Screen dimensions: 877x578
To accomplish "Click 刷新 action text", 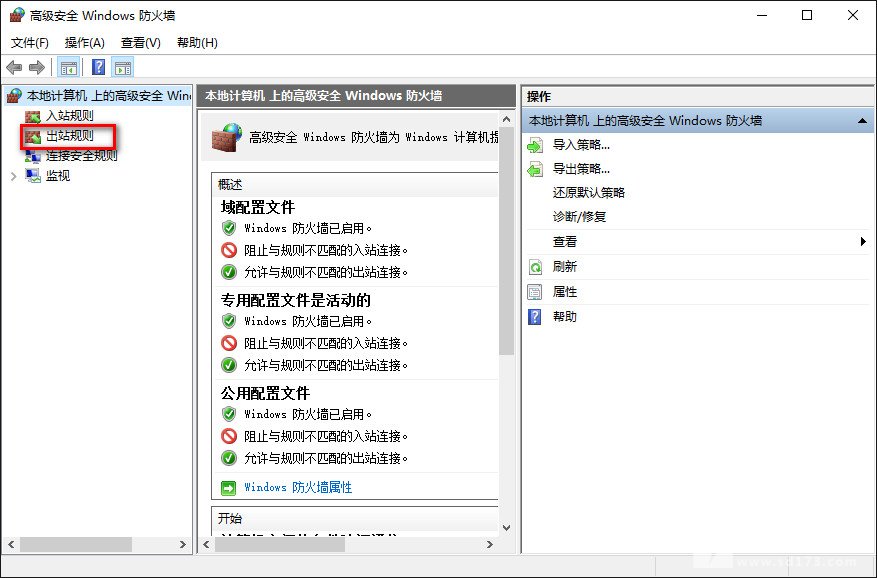I will 564,266.
